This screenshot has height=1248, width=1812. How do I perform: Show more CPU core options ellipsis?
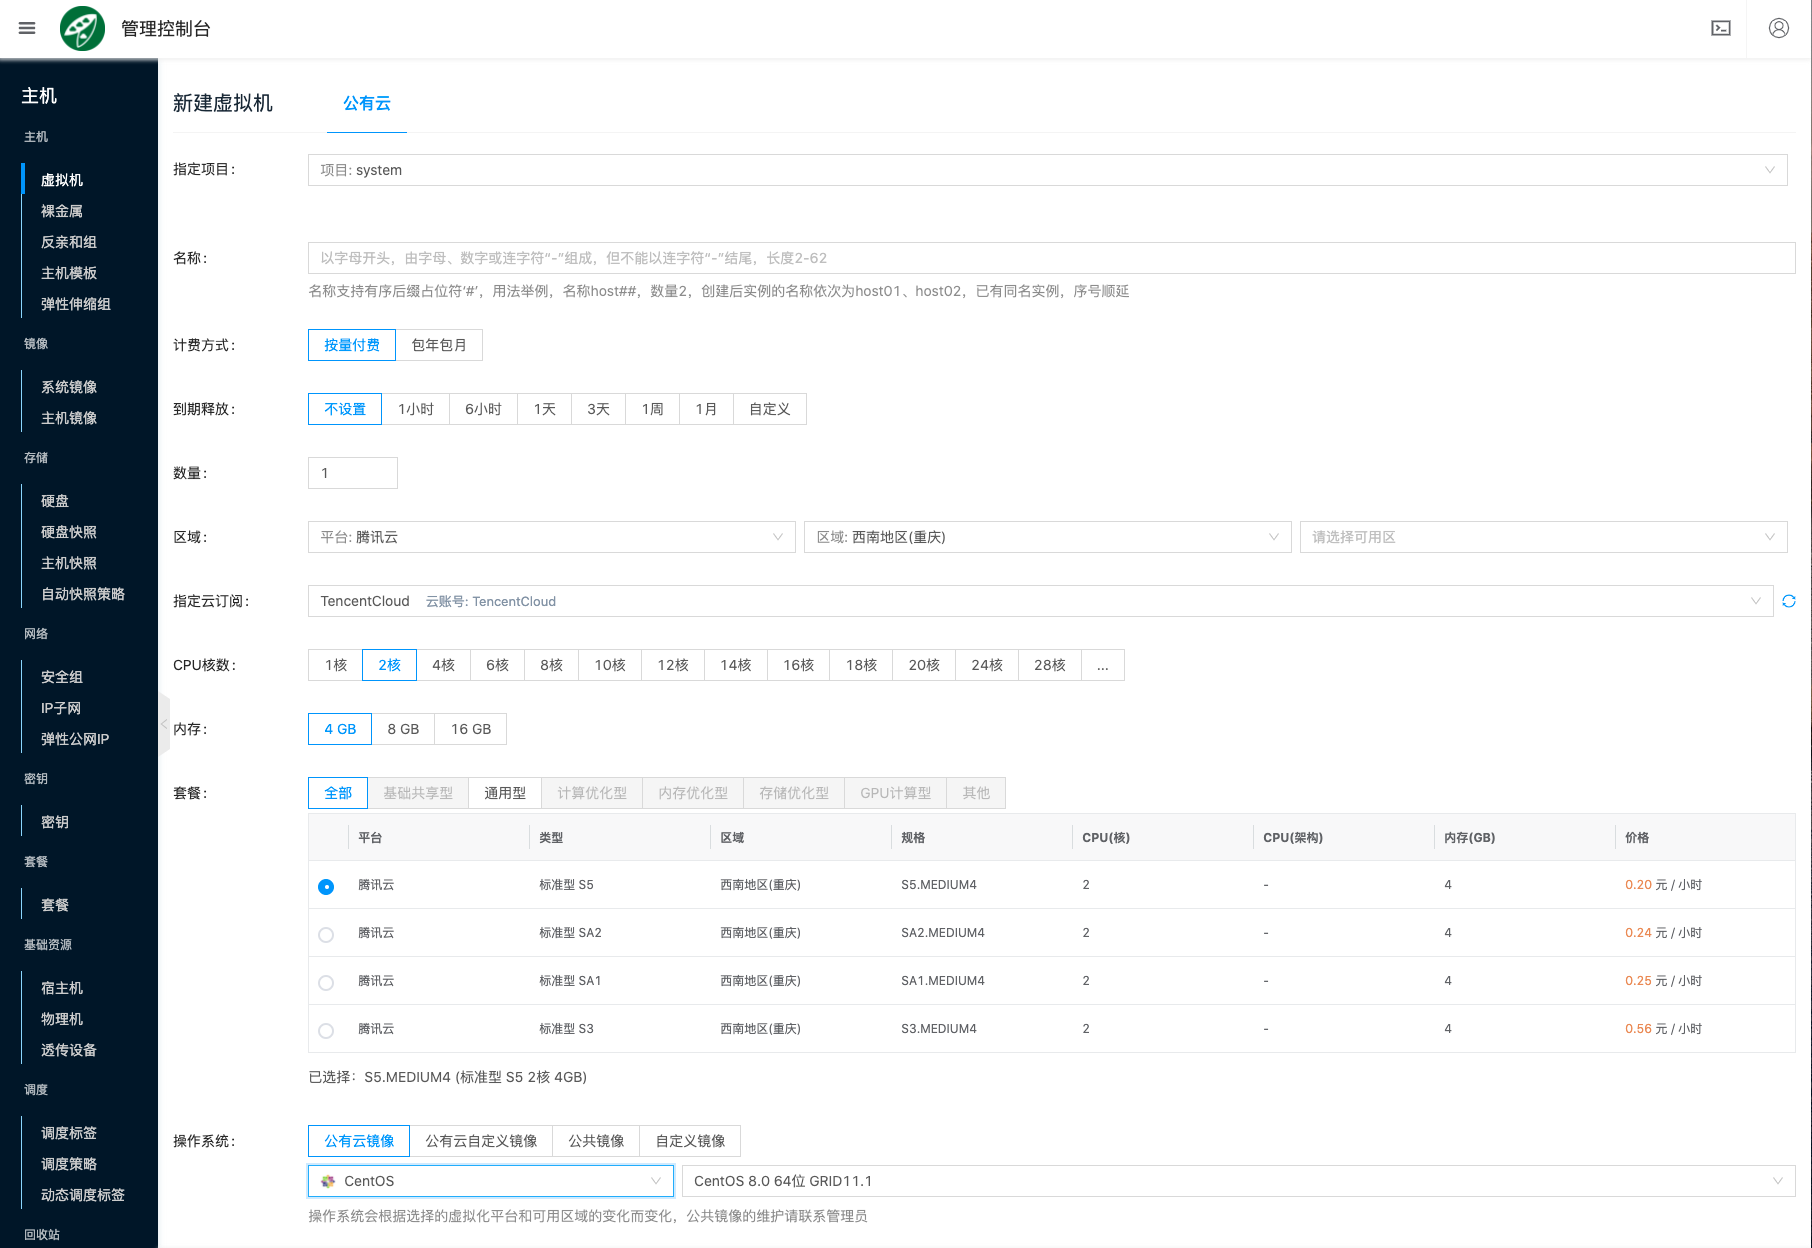click(x=1102, y=665)
